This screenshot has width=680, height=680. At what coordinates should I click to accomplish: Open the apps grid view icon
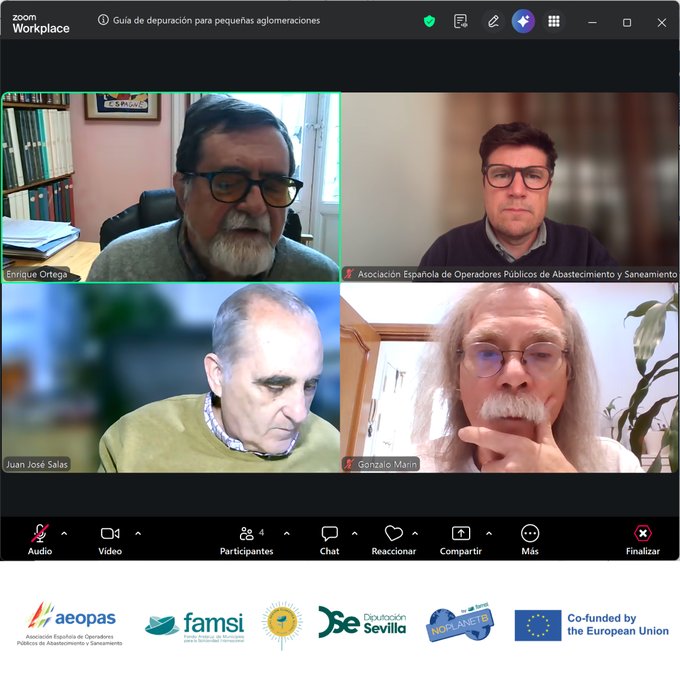click(x=553, y=21)
